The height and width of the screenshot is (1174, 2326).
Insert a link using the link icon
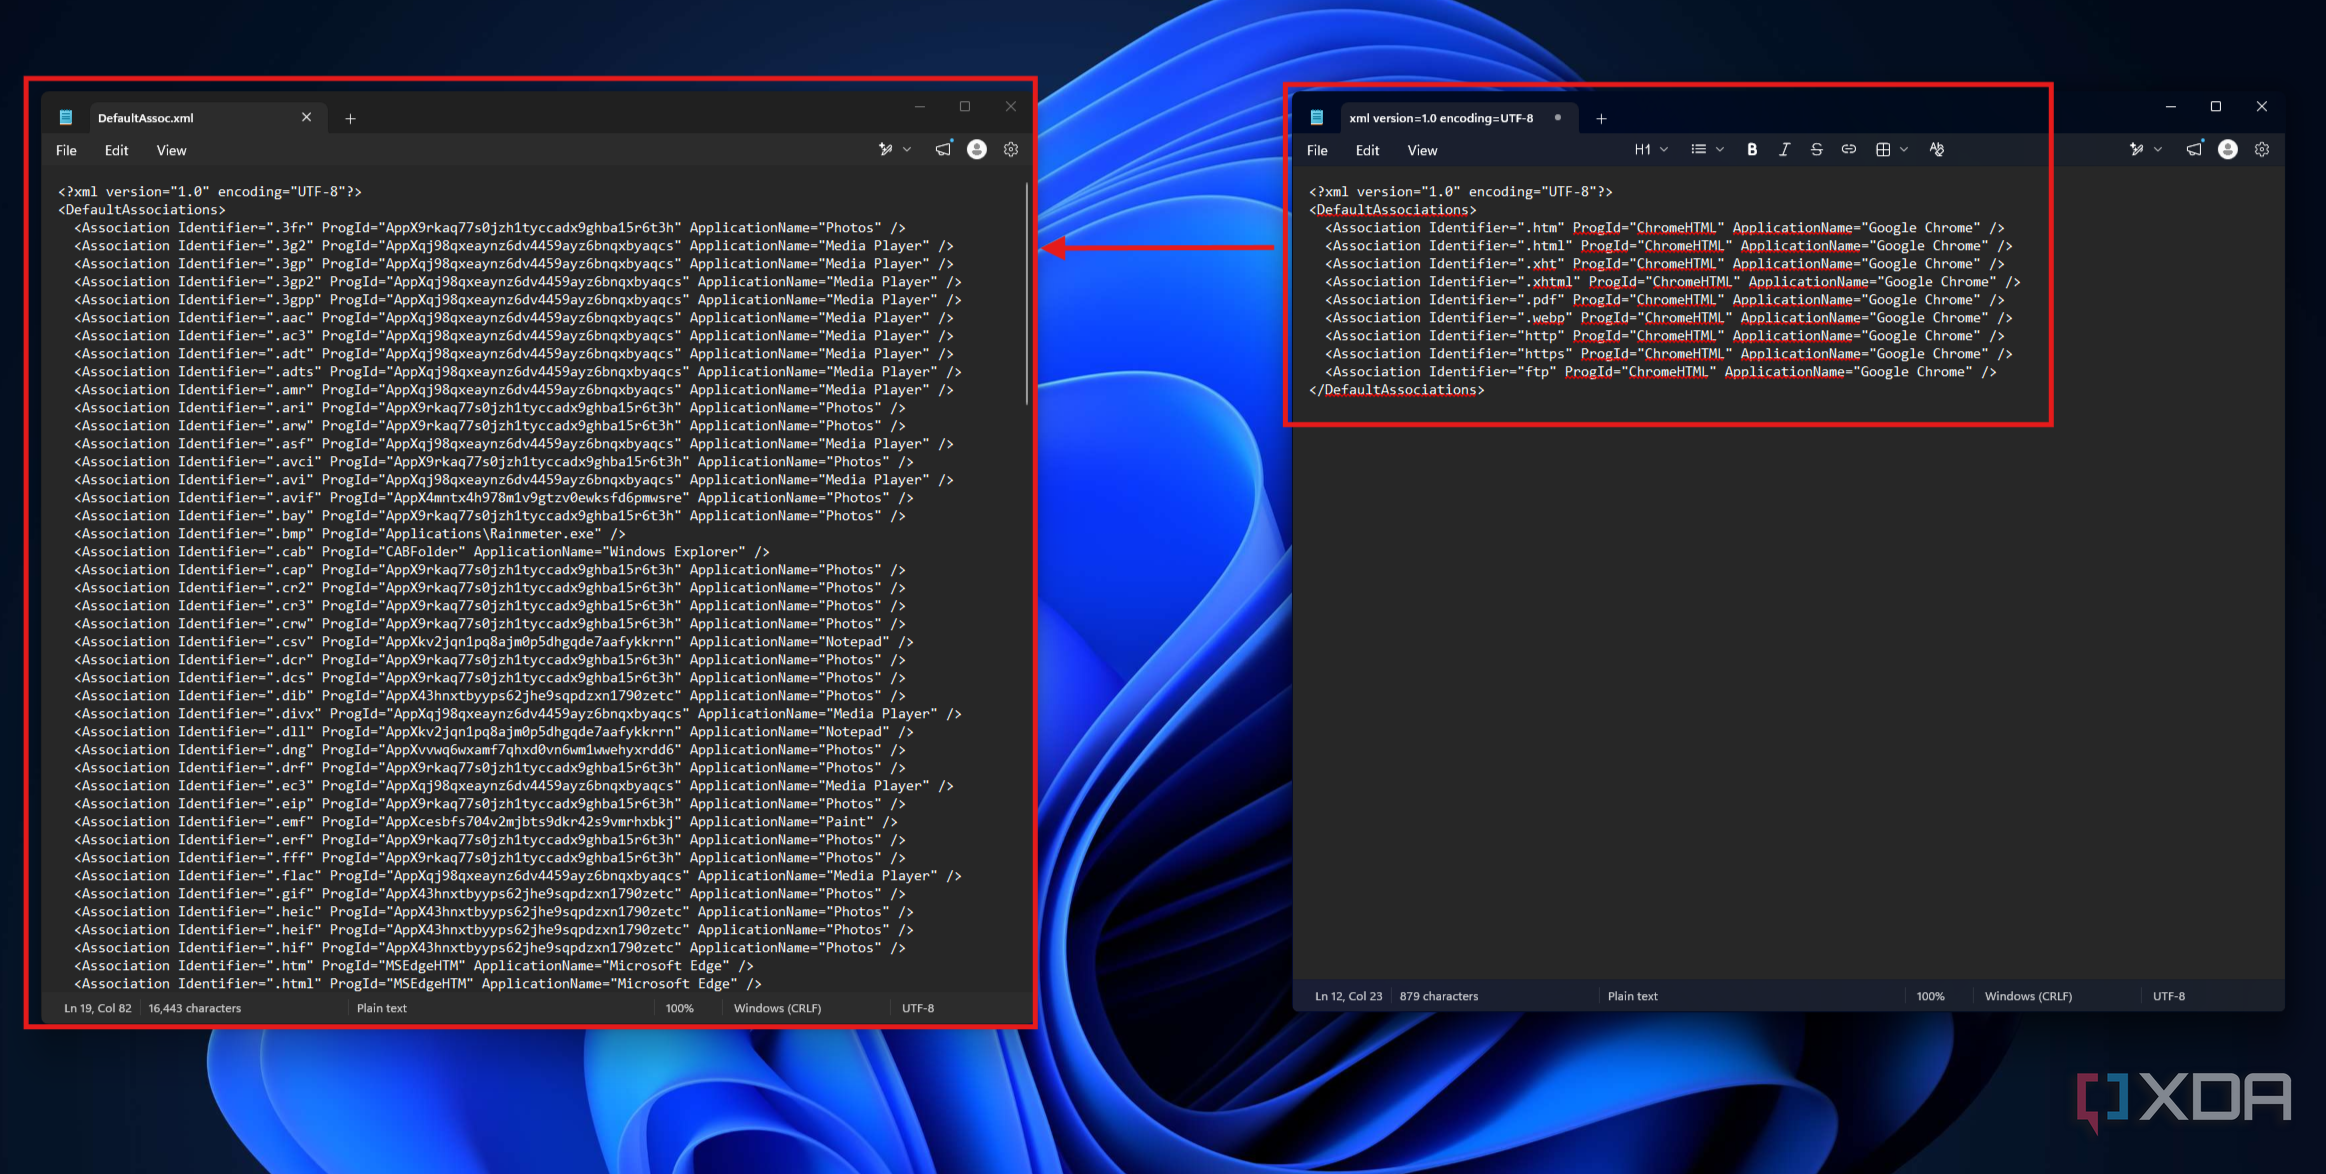[1848, 149]
